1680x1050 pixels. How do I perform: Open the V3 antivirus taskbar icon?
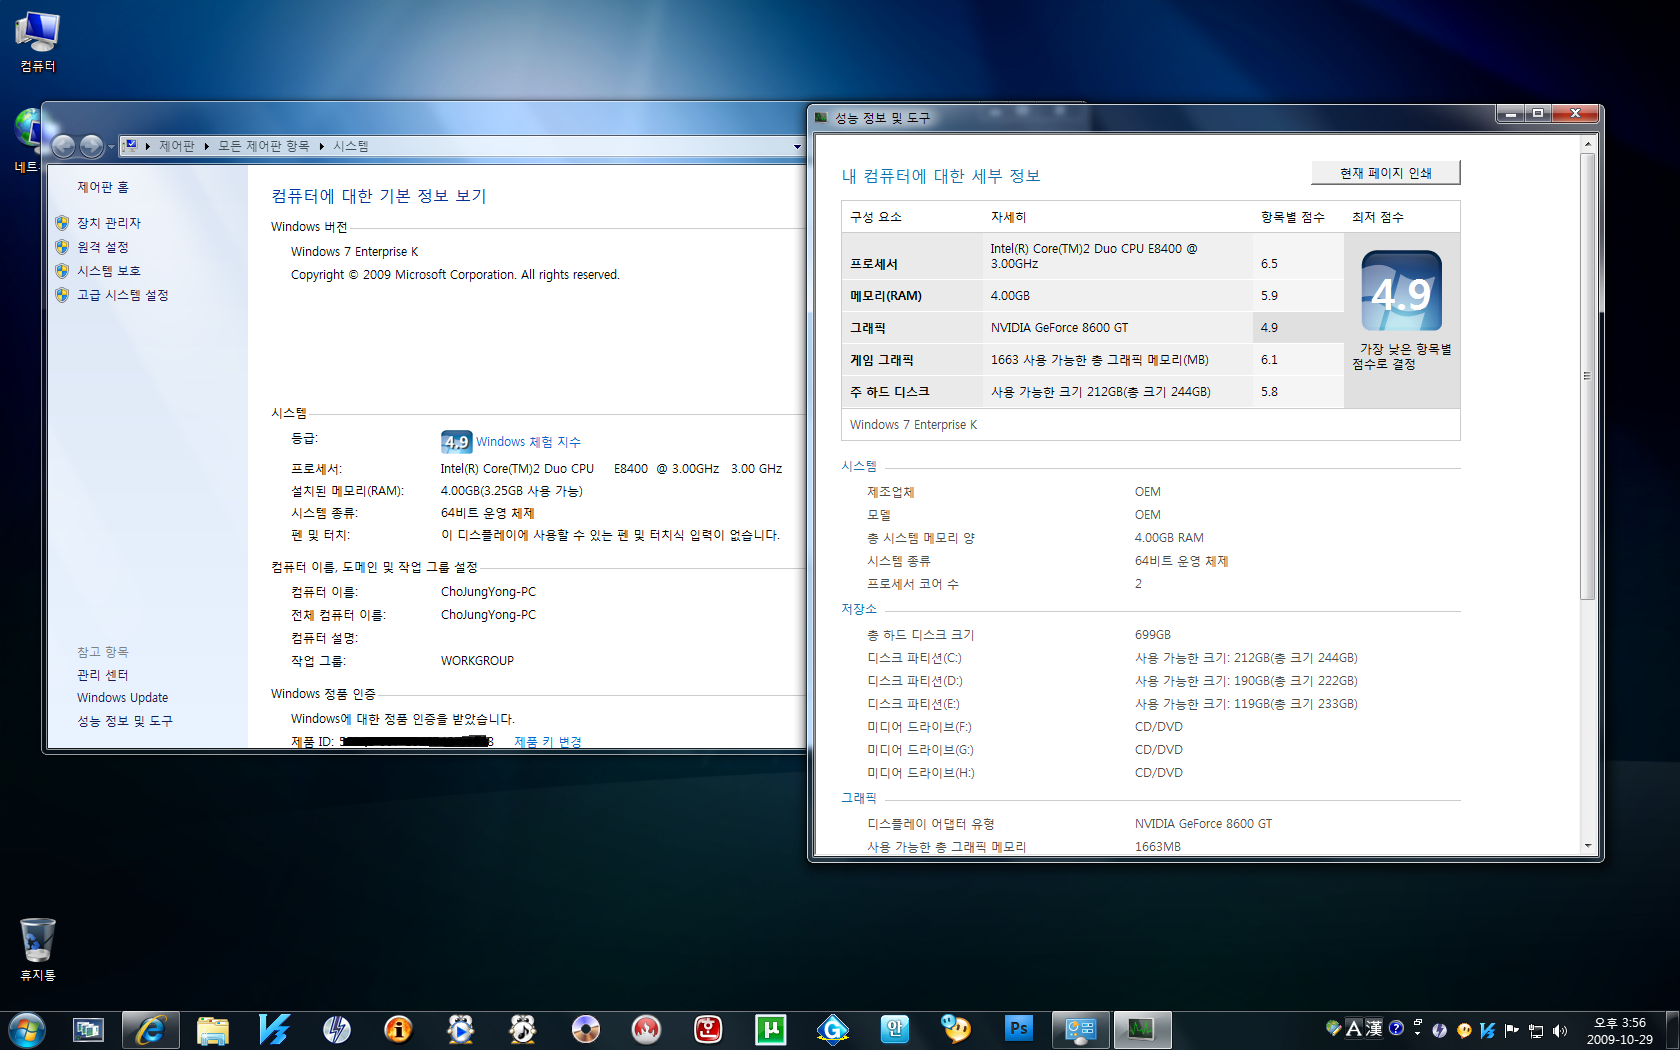point(274,1029)
